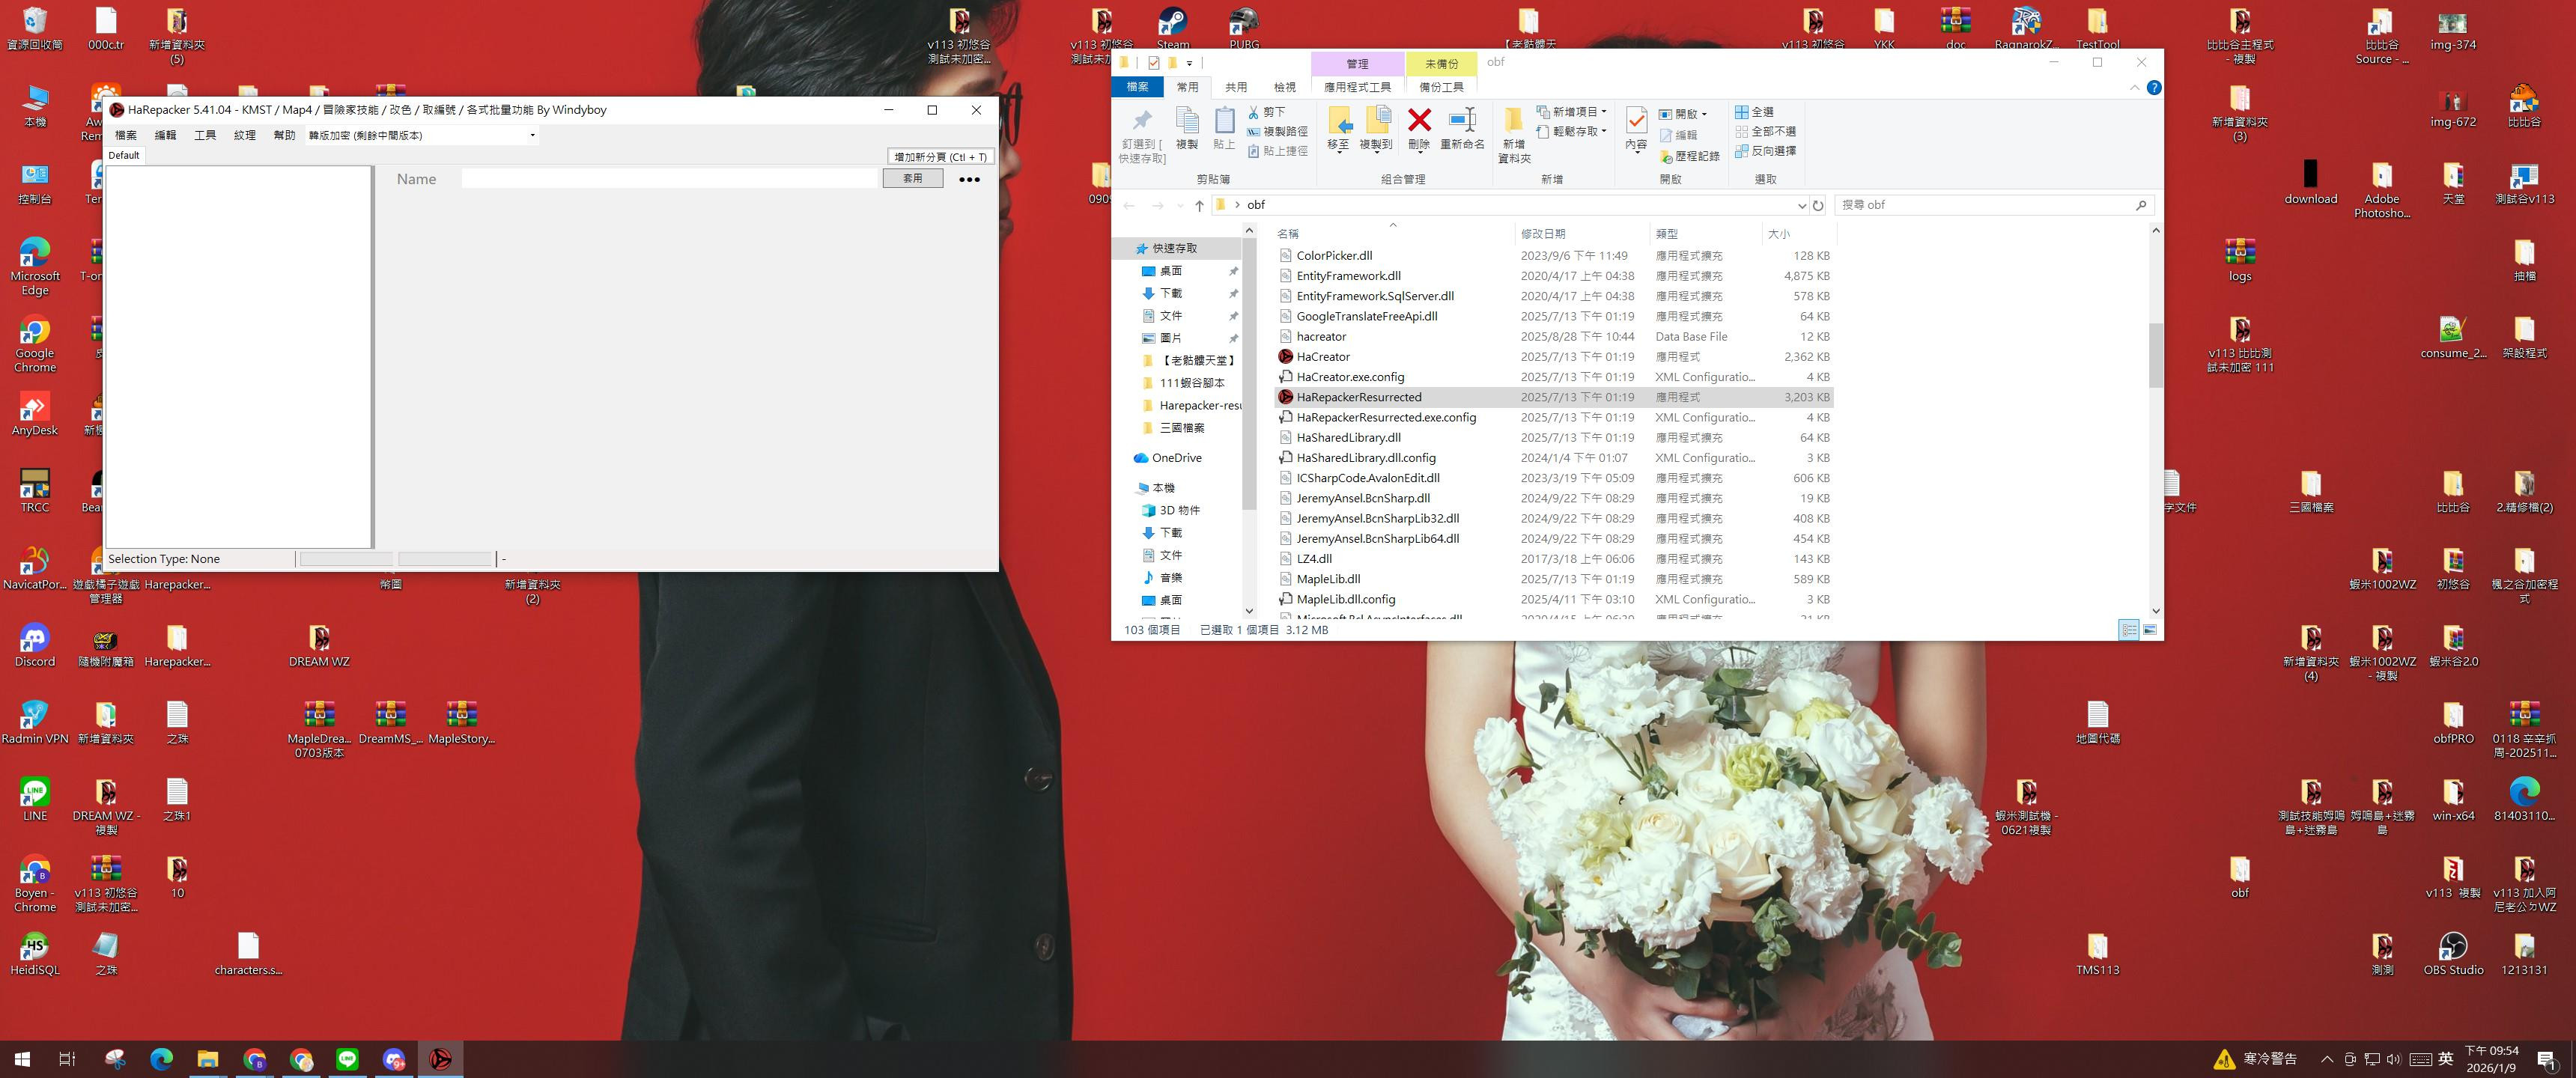
Task: Click the red Delete icon in ribbon
Action: 1418,121
